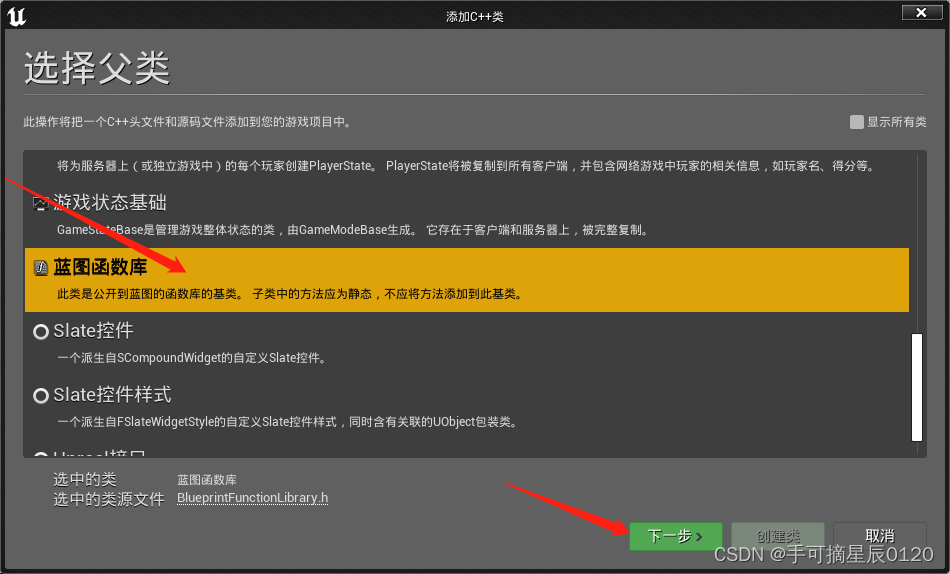This screenshot has width=950, height=574.
Task: Click the 下一步 next button
Action: [676, 536]
